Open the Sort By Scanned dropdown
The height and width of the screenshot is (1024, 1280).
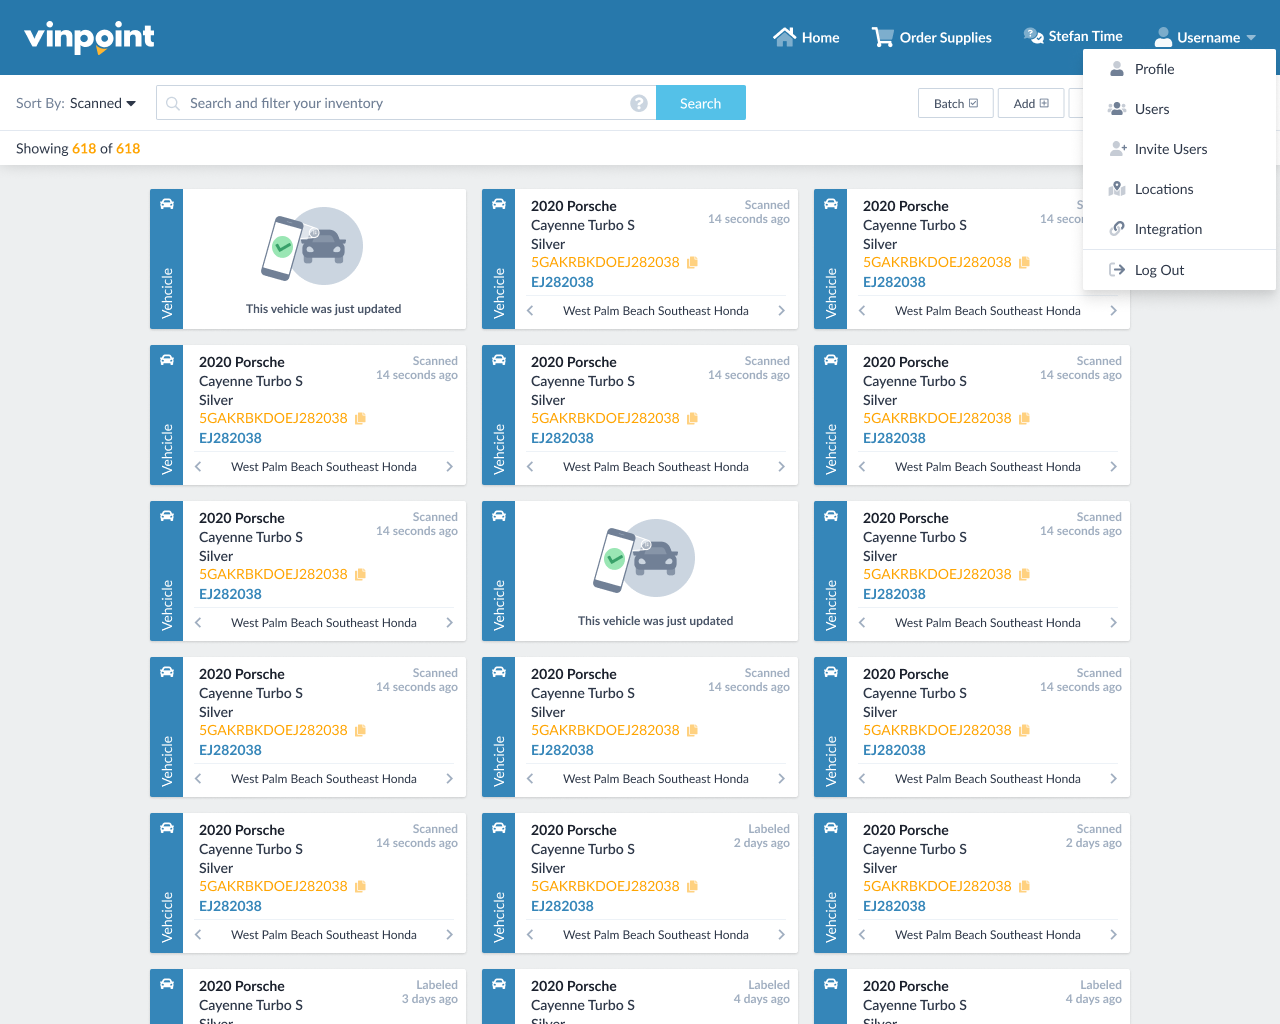(102, 103)
